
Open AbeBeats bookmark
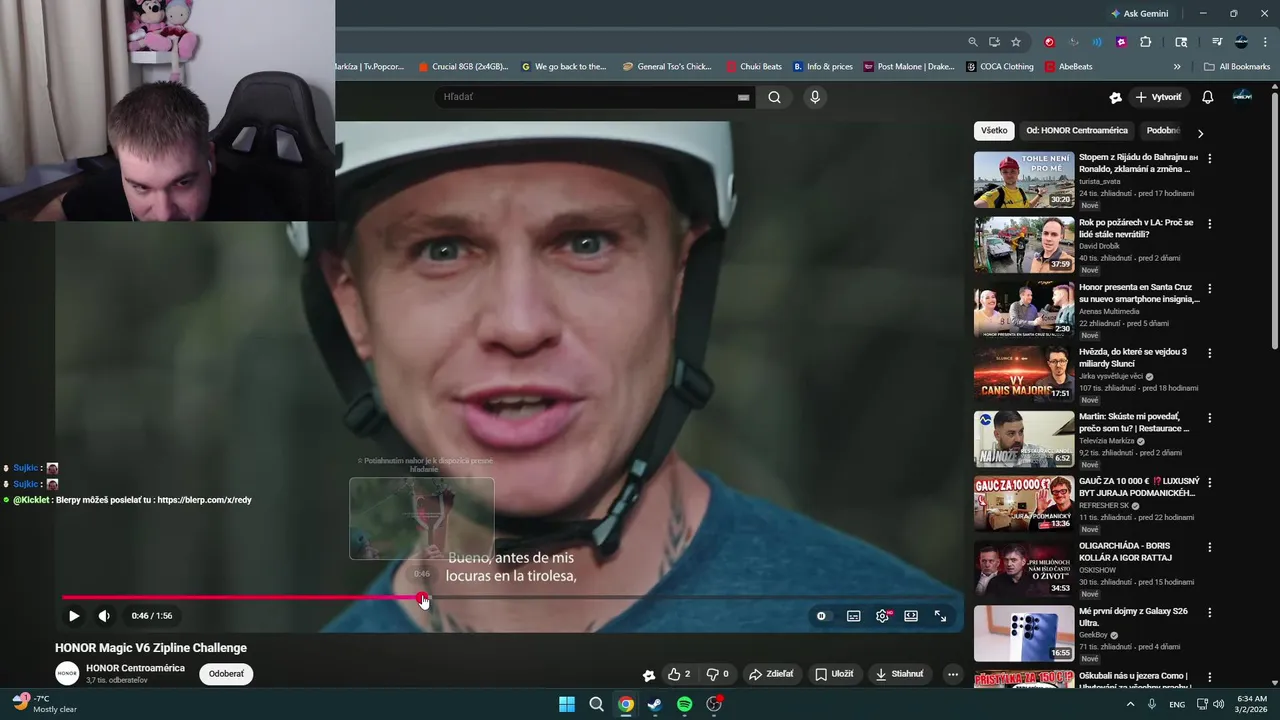point(1068,67)
